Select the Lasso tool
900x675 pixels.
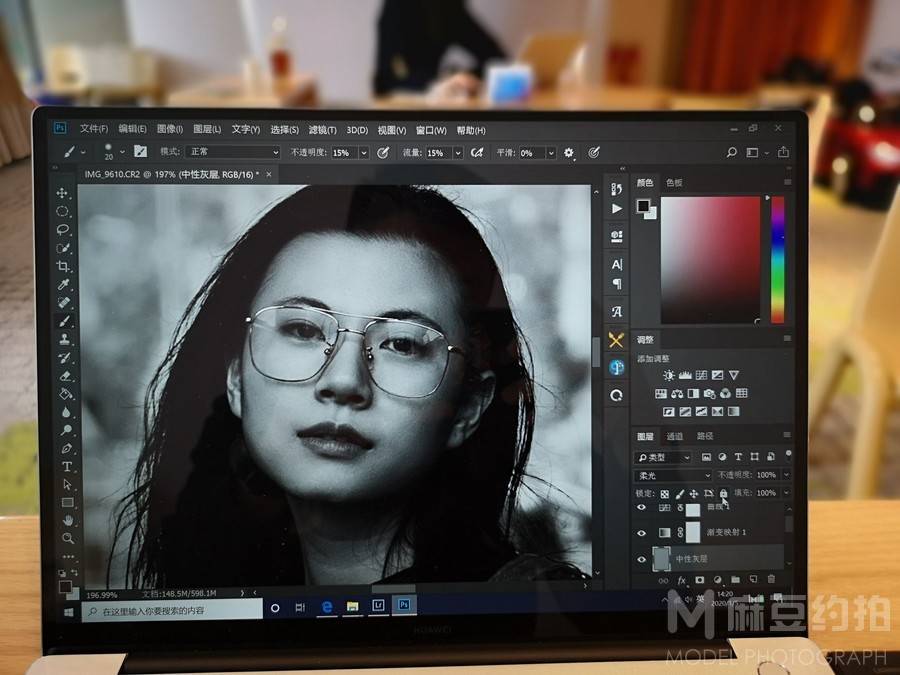(63, 230)
